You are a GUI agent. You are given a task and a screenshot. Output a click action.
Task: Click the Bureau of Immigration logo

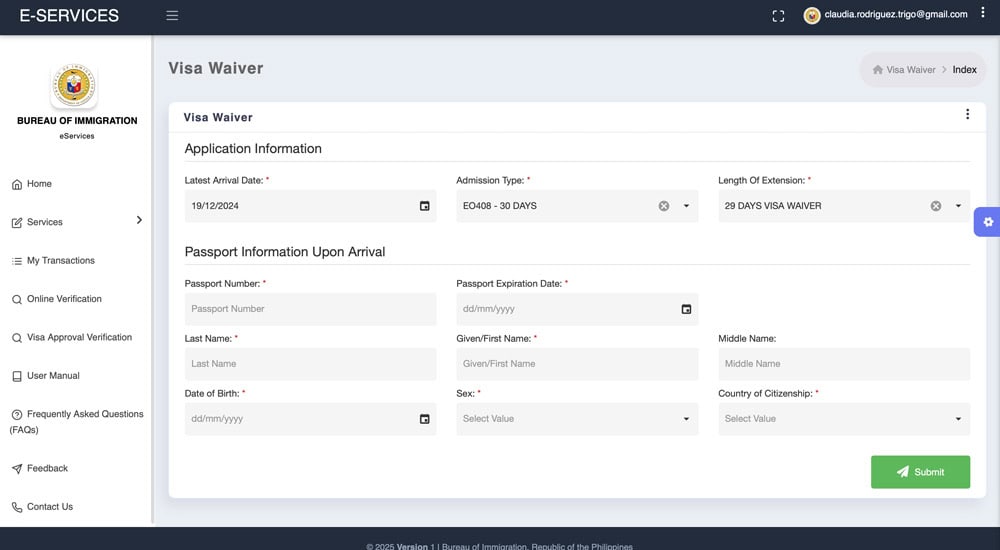[x=74, y=87]
